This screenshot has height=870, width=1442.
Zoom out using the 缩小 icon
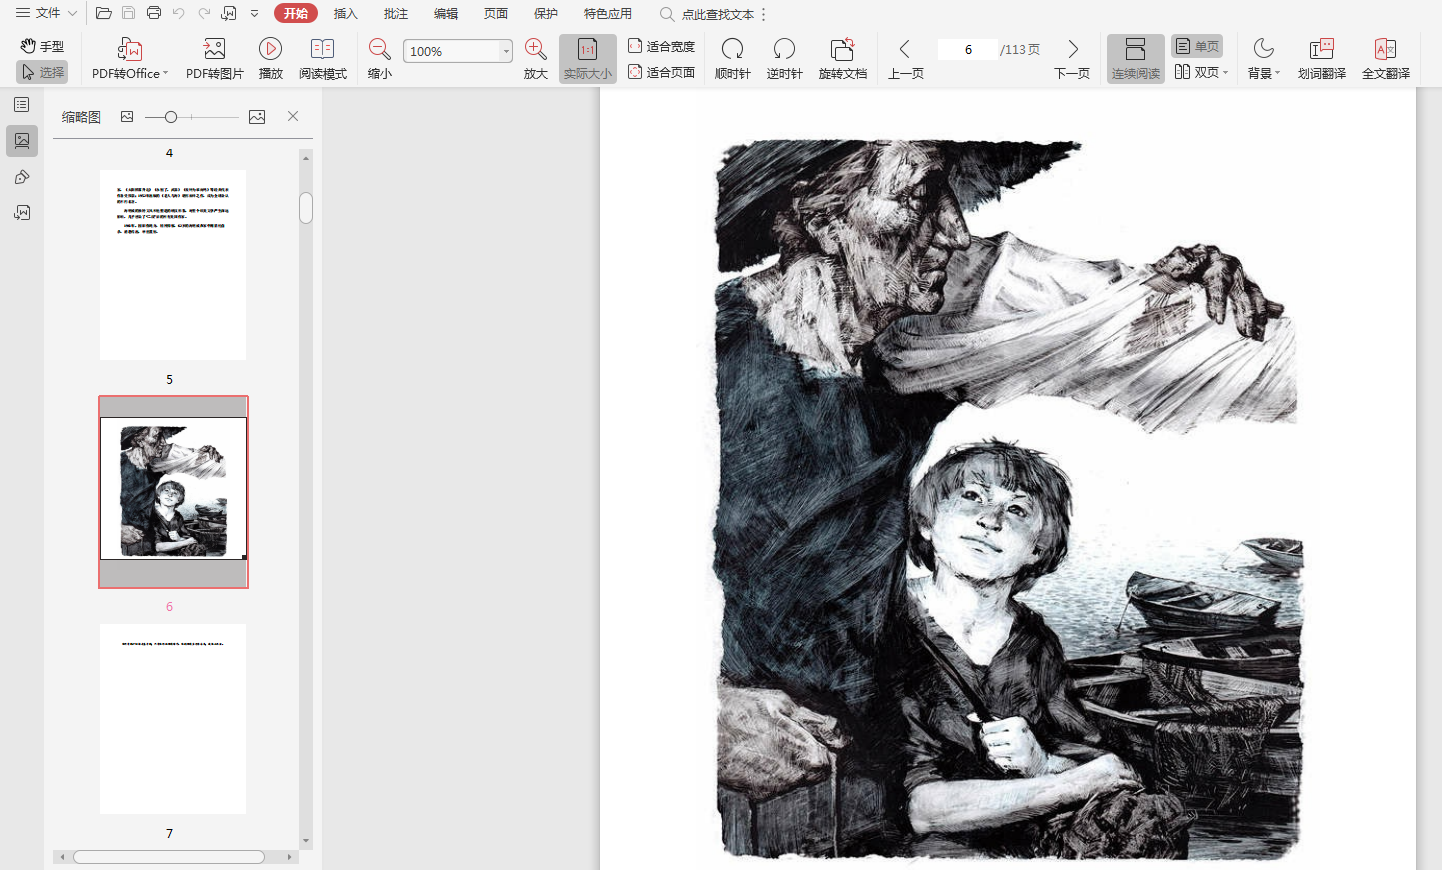[379, 50]
